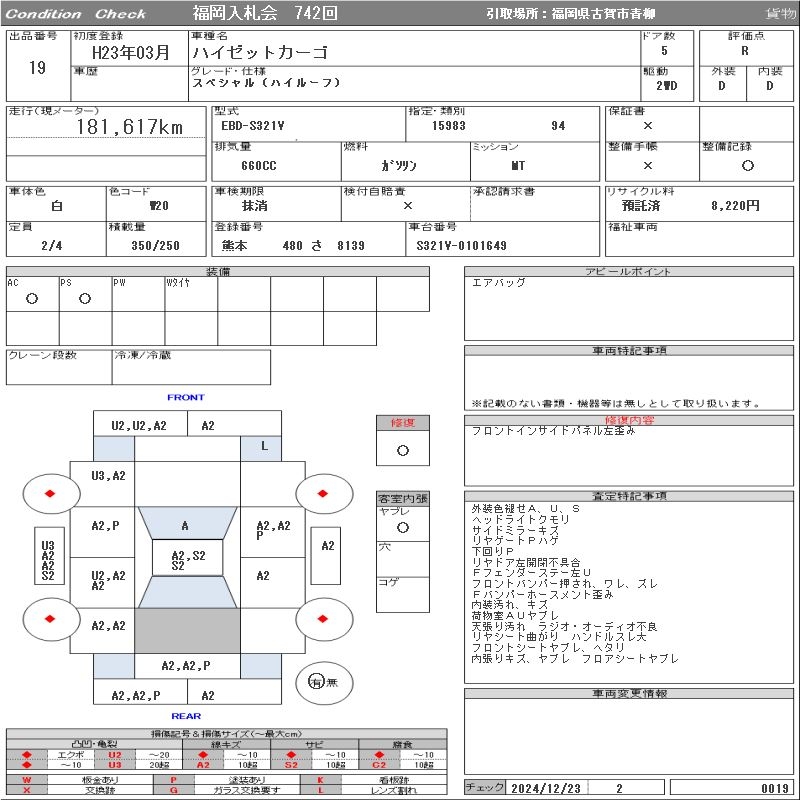This screenshot has height=800, width=800.
Task: Click the red diamond on the upper-left tire
Action: click(x=50, y=493)
